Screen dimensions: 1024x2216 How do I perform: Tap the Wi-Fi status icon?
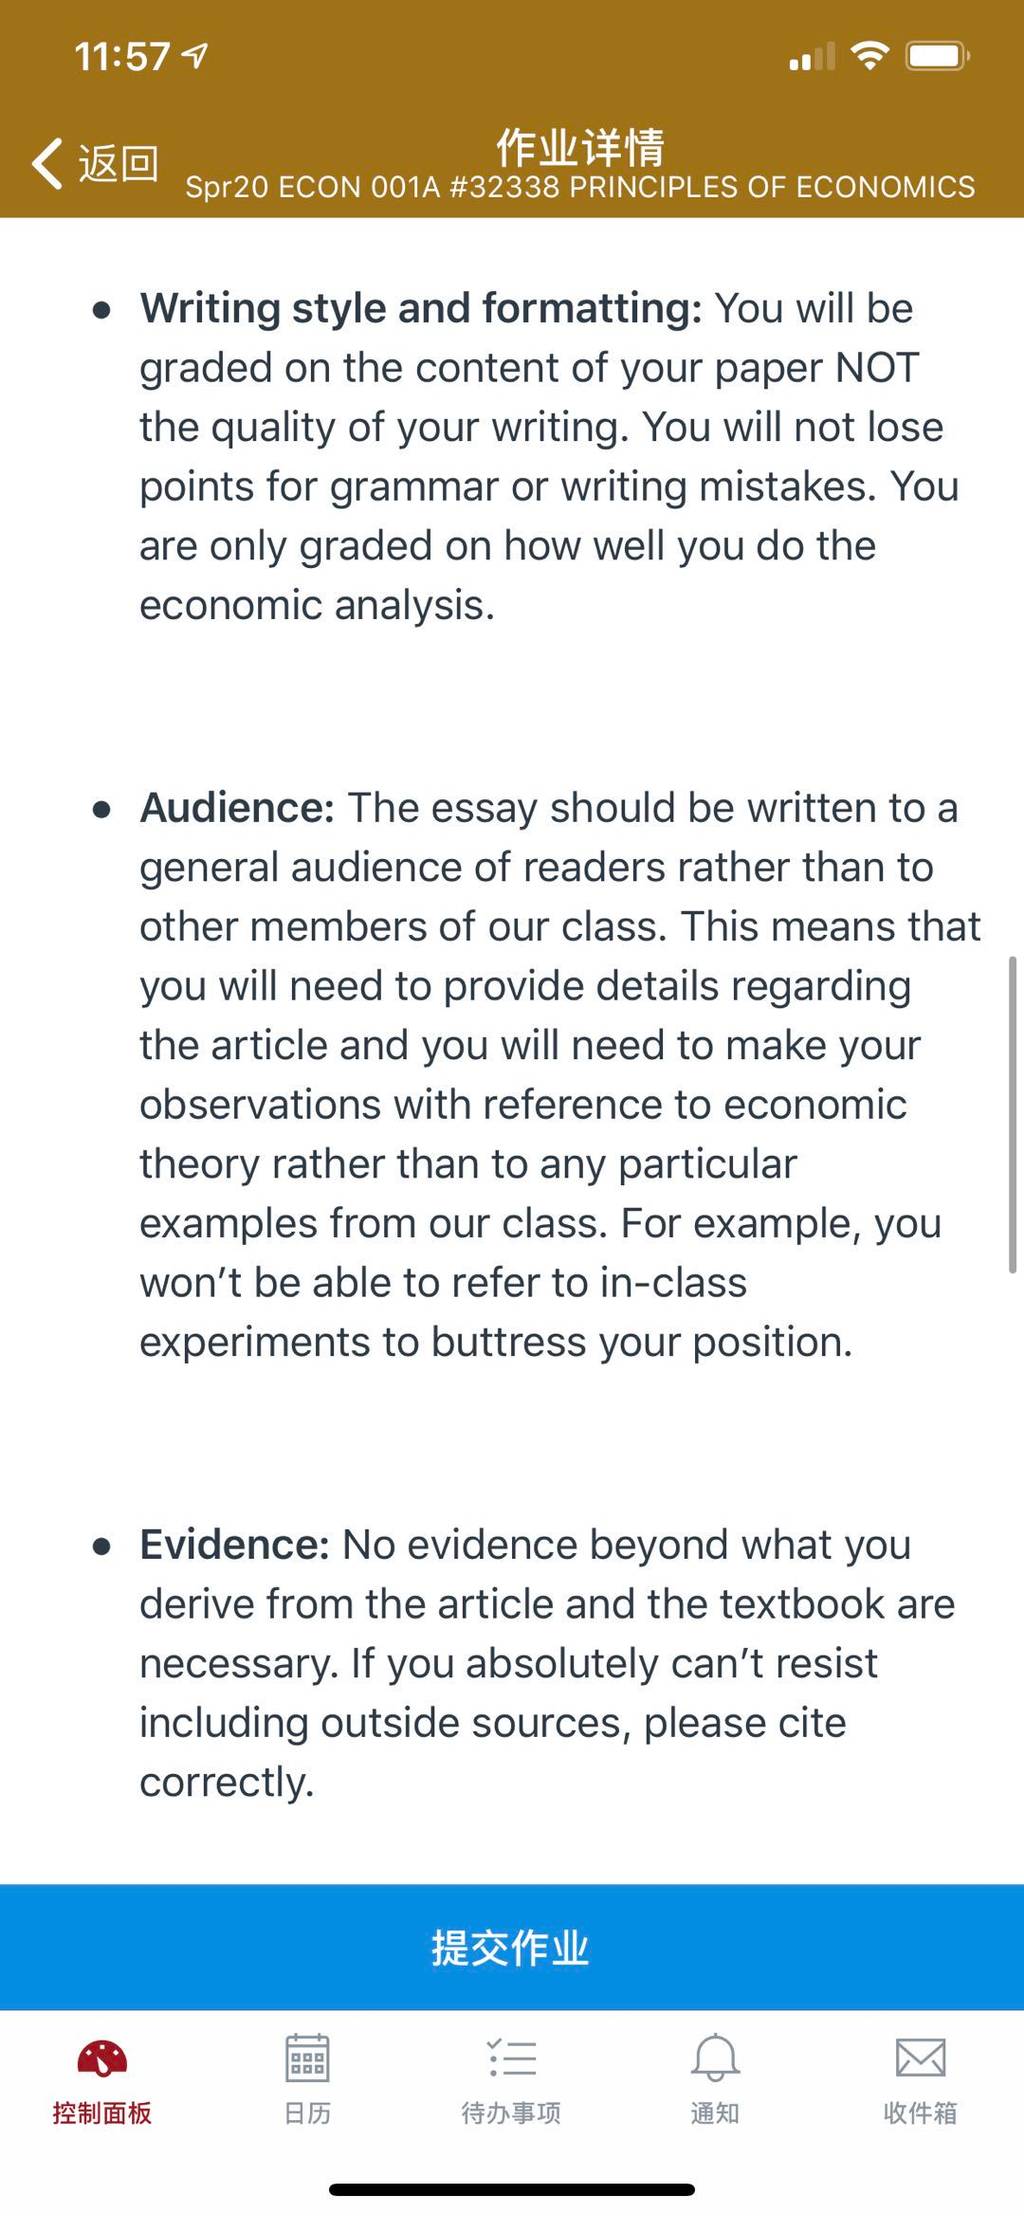click(870, 56)
